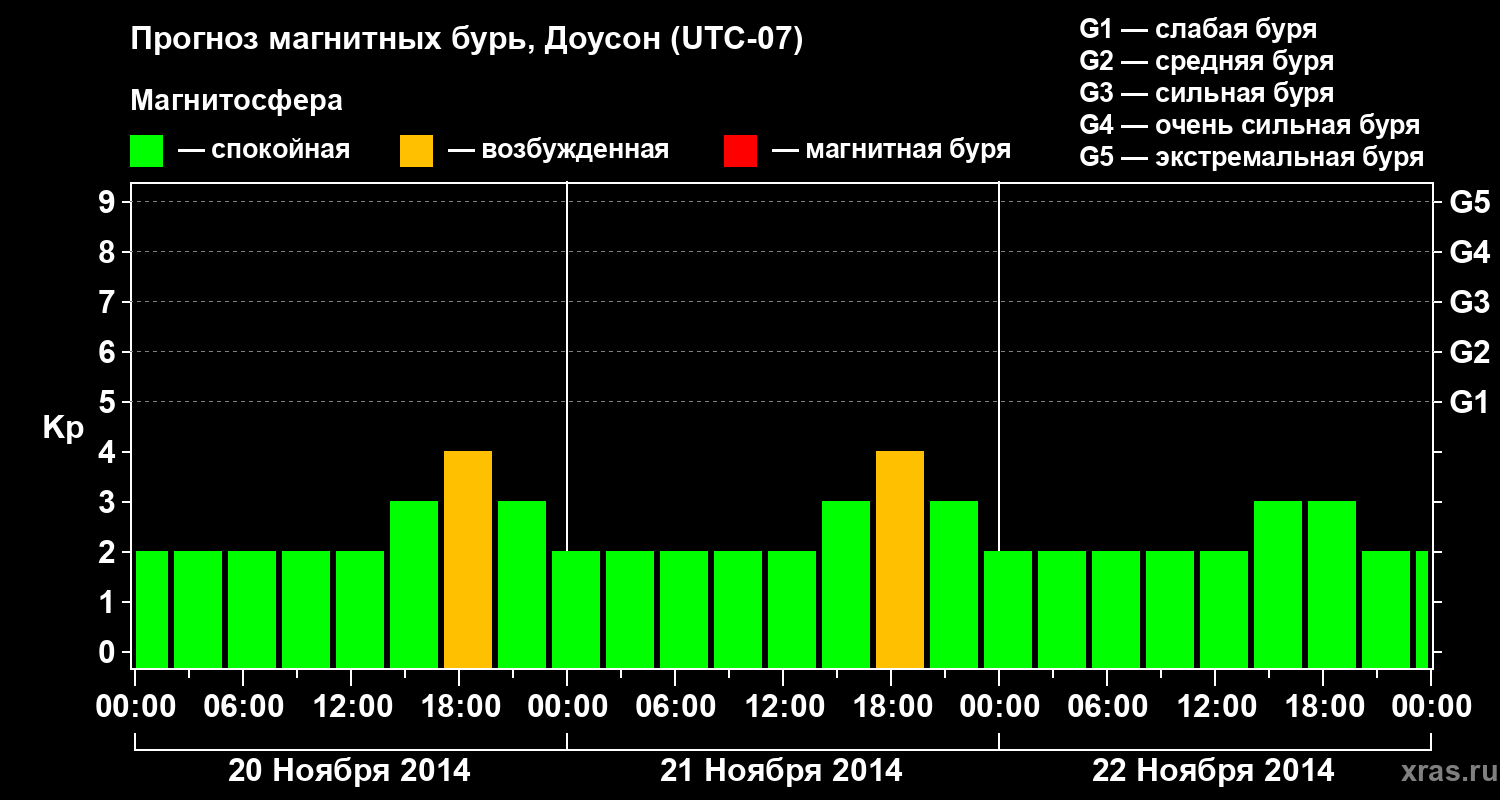Click the G4 label on the right axis
The image size is (1500, 800).
tap(1470, 252)
